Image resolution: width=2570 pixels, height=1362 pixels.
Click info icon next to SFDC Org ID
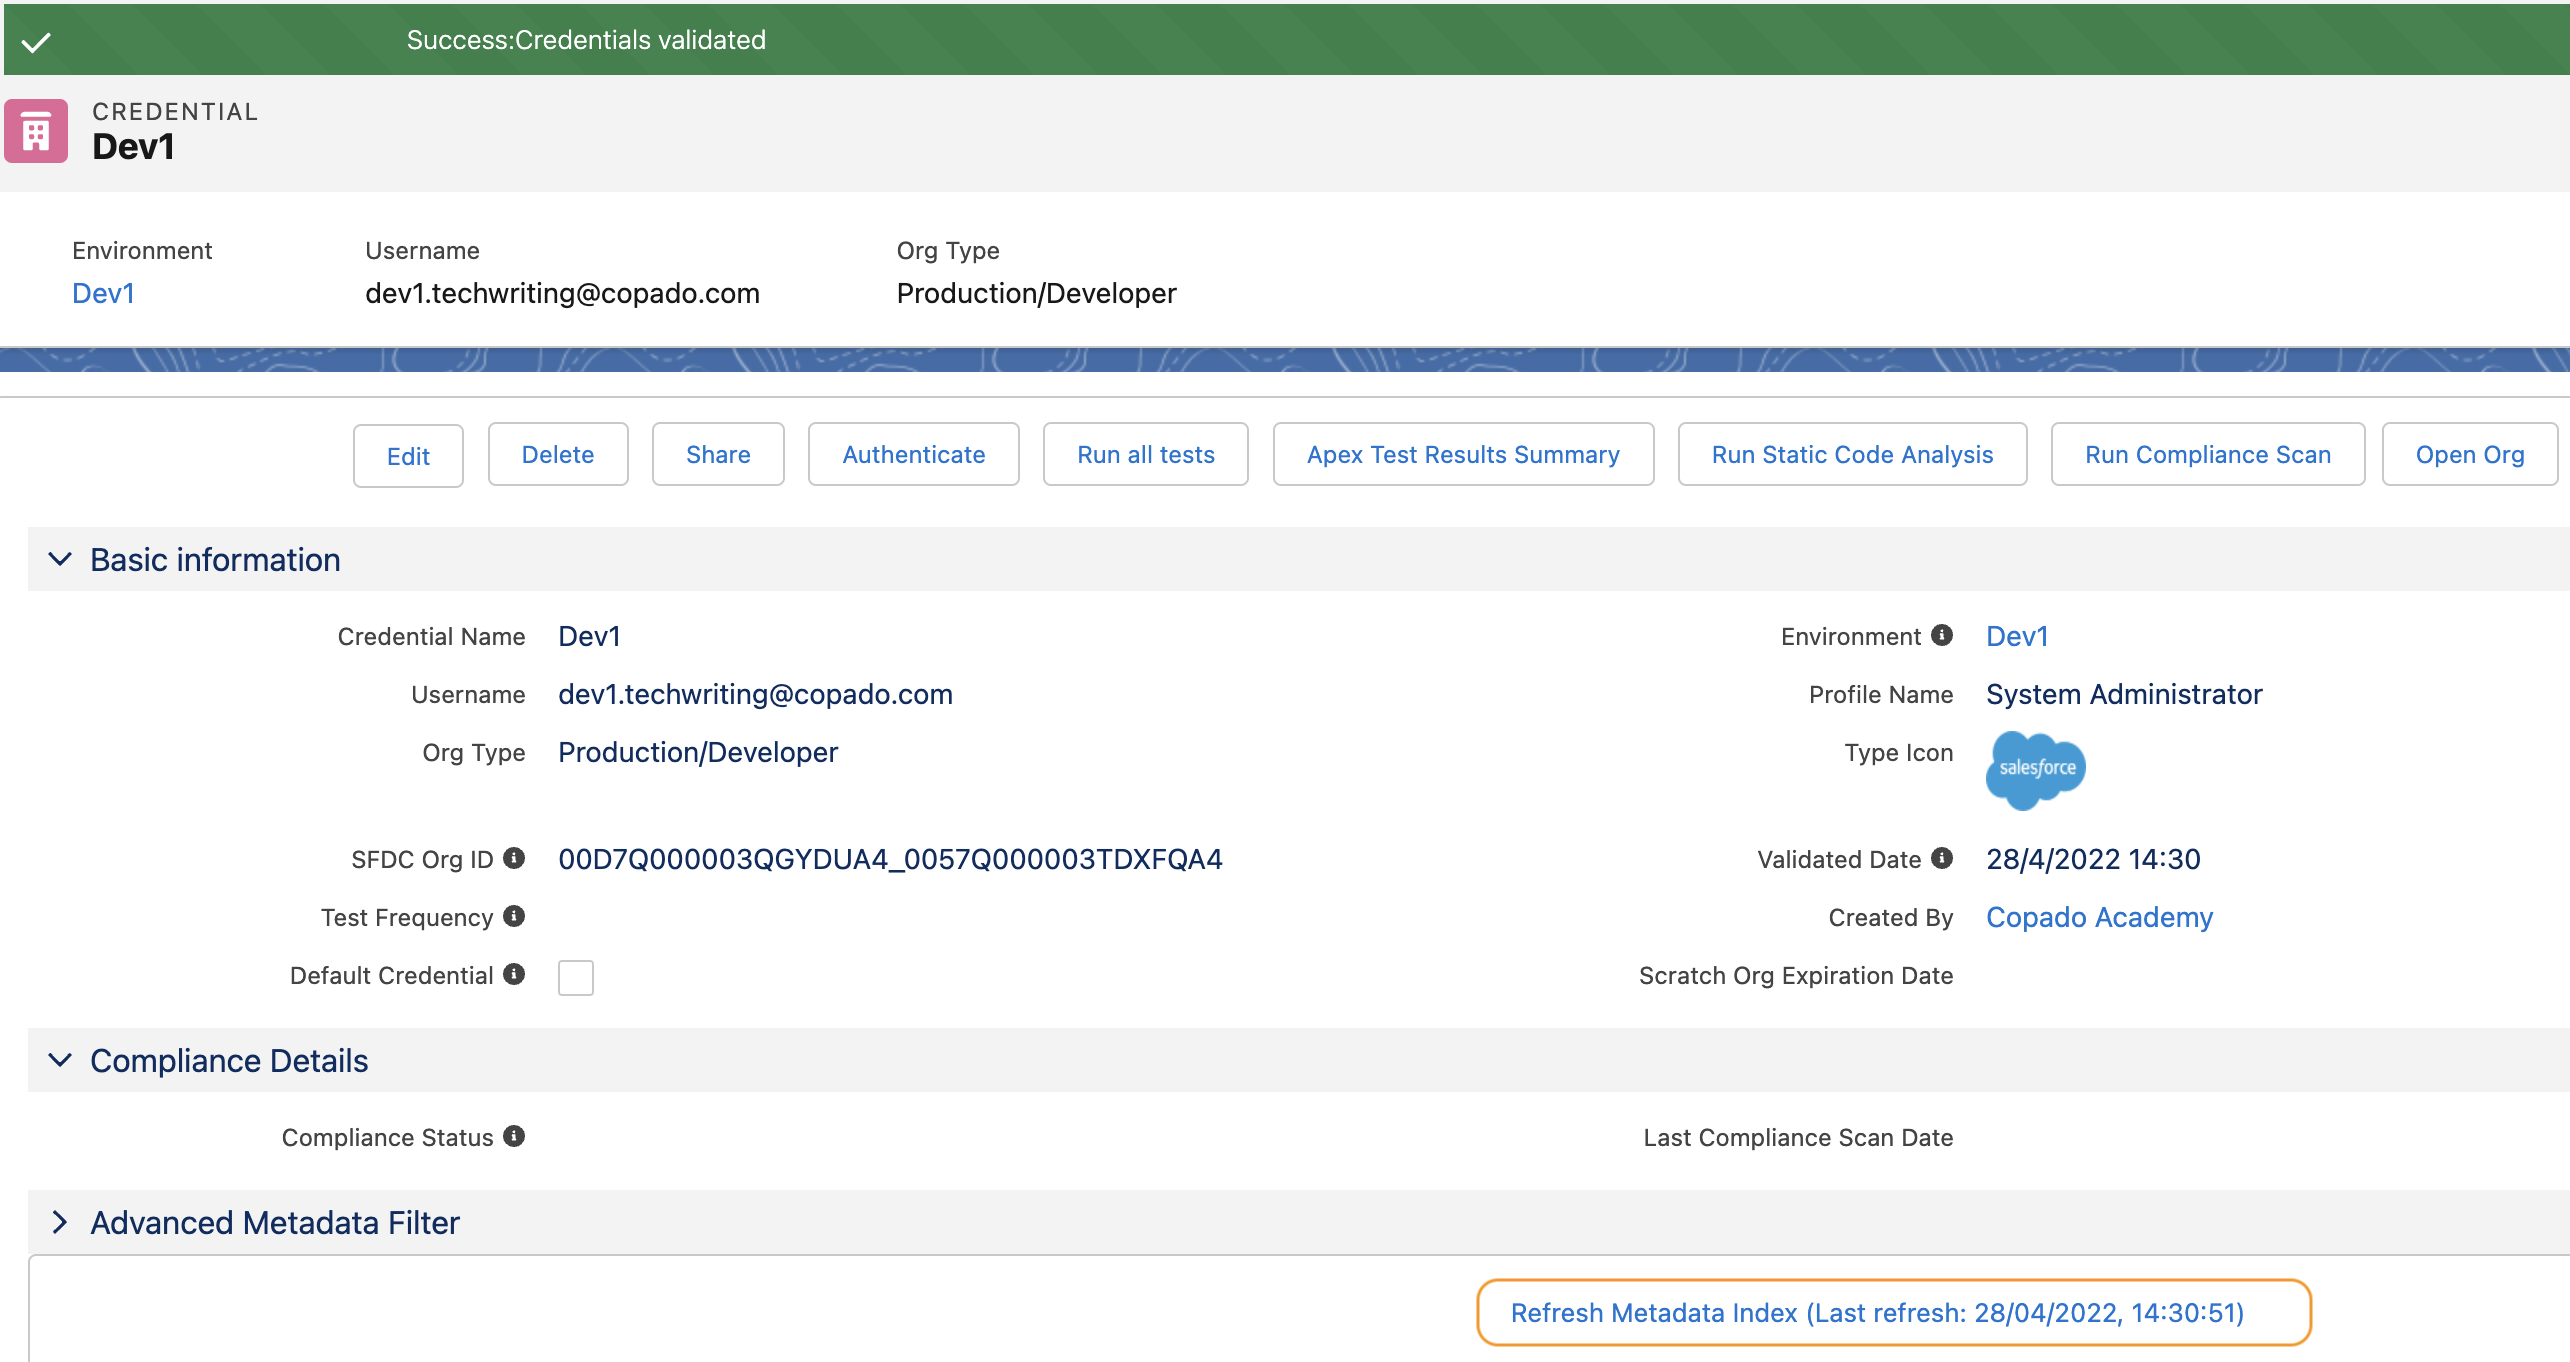coord(514,858)
